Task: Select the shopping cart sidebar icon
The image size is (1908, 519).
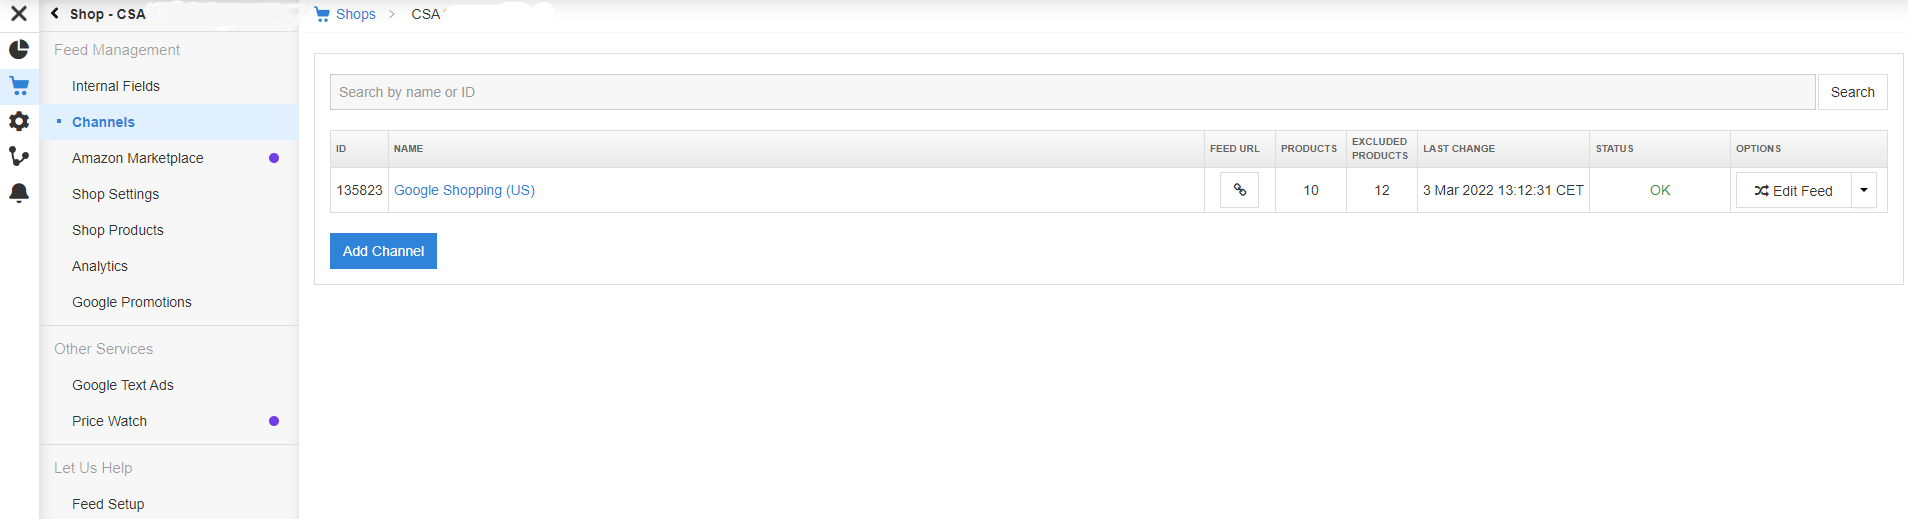Action: 19,86
